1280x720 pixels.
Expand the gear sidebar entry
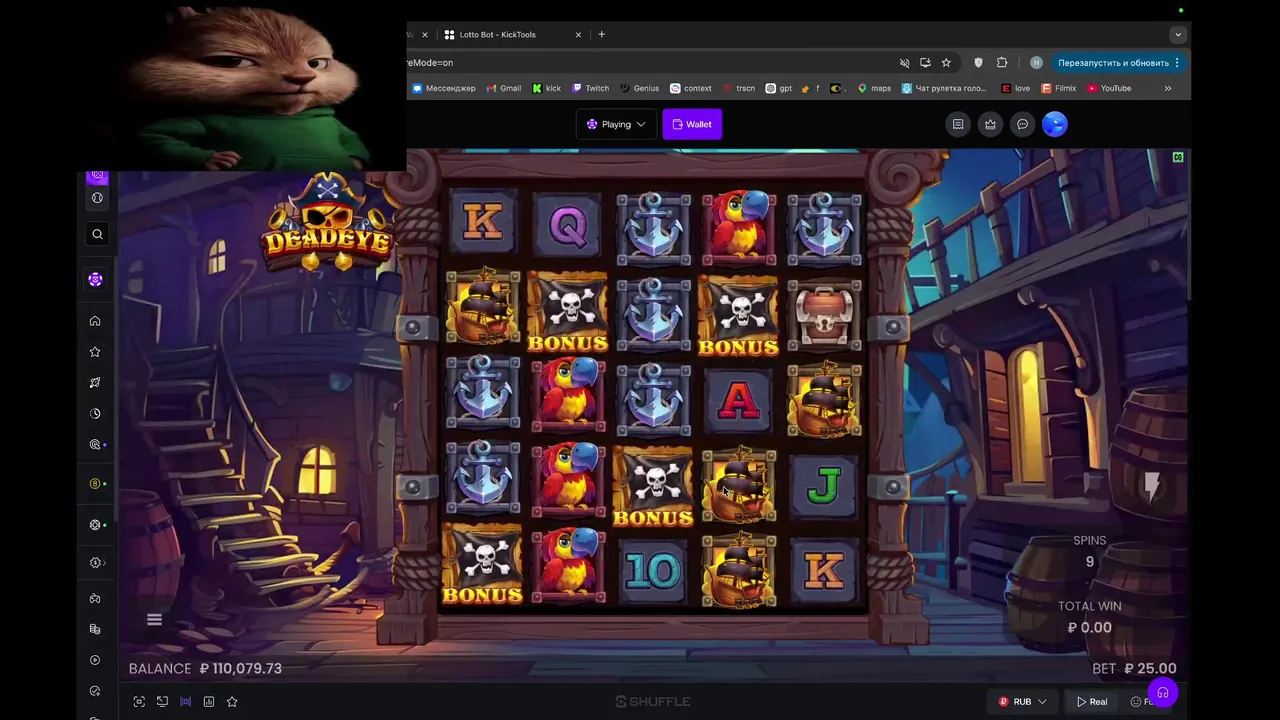[96, 562]
